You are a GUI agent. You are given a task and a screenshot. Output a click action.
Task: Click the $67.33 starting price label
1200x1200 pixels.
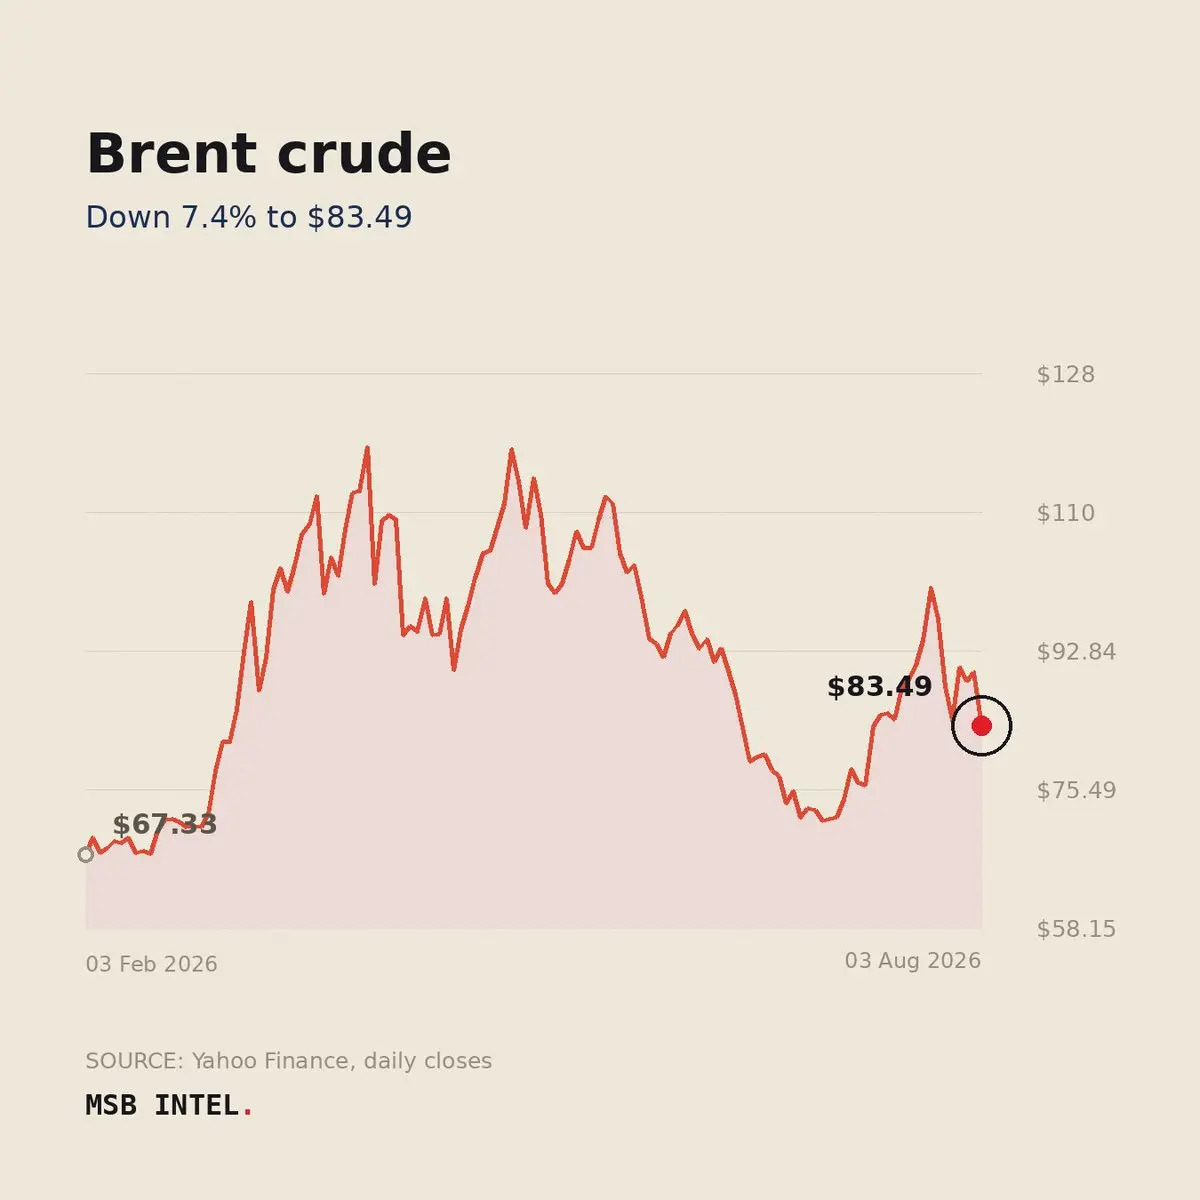pyautogui.click(x=165, y=825)
